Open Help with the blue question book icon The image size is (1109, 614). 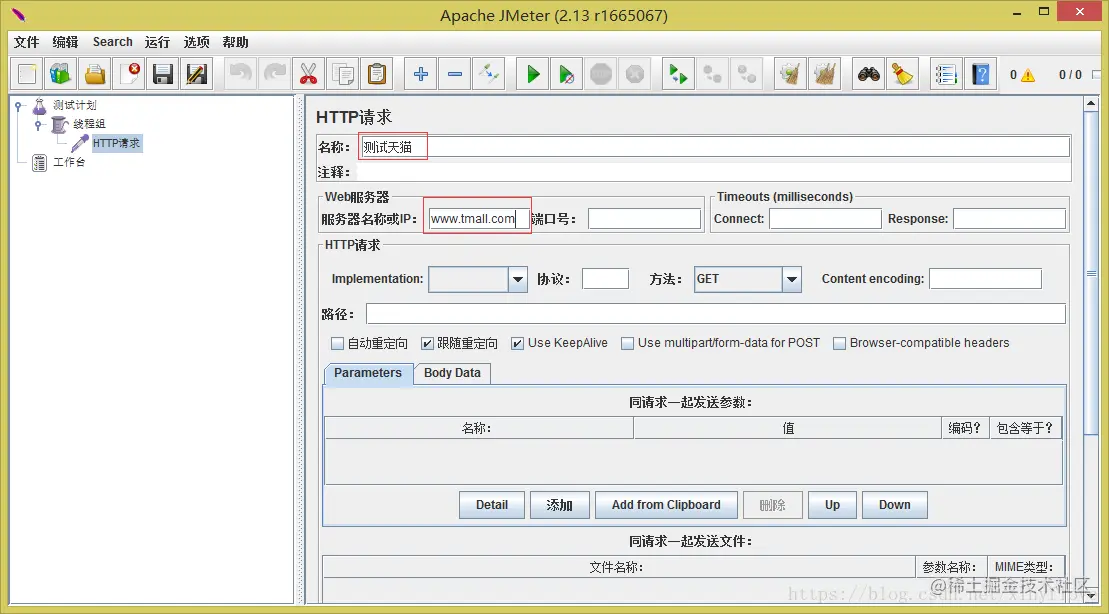pos(980,74)
